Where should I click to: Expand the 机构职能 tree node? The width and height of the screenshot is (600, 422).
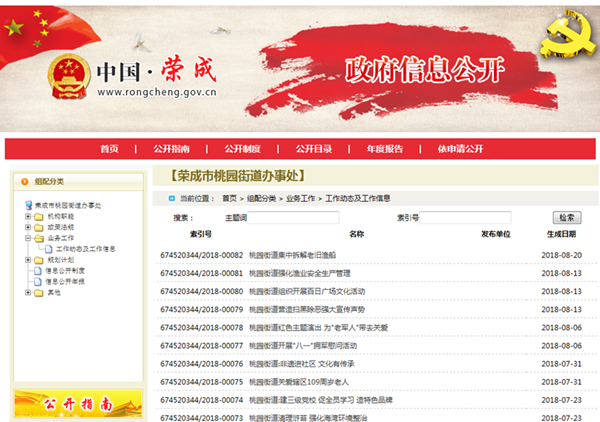27,216
